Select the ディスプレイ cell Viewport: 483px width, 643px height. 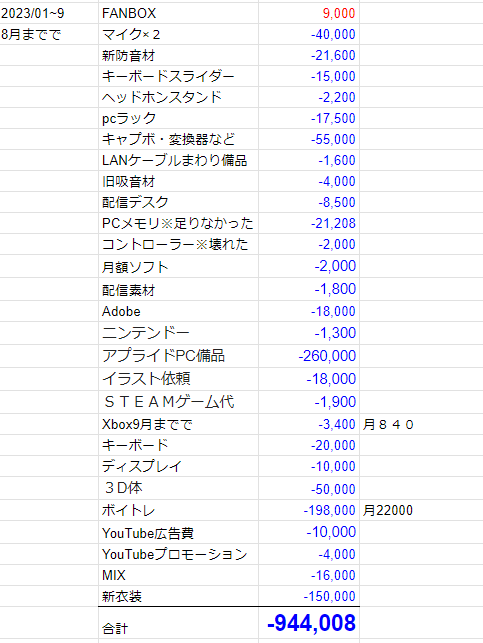click(x=178, y=466)
